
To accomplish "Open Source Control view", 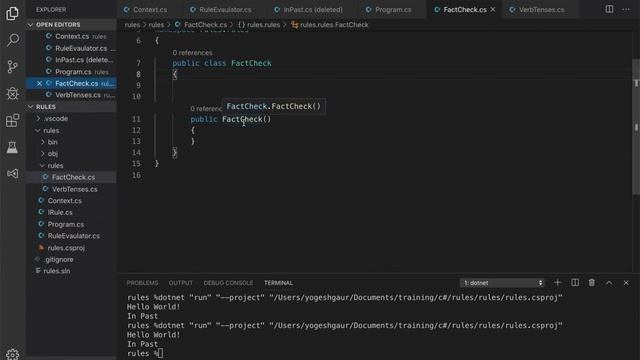I will pyautogui.click(x=12, y=67).
